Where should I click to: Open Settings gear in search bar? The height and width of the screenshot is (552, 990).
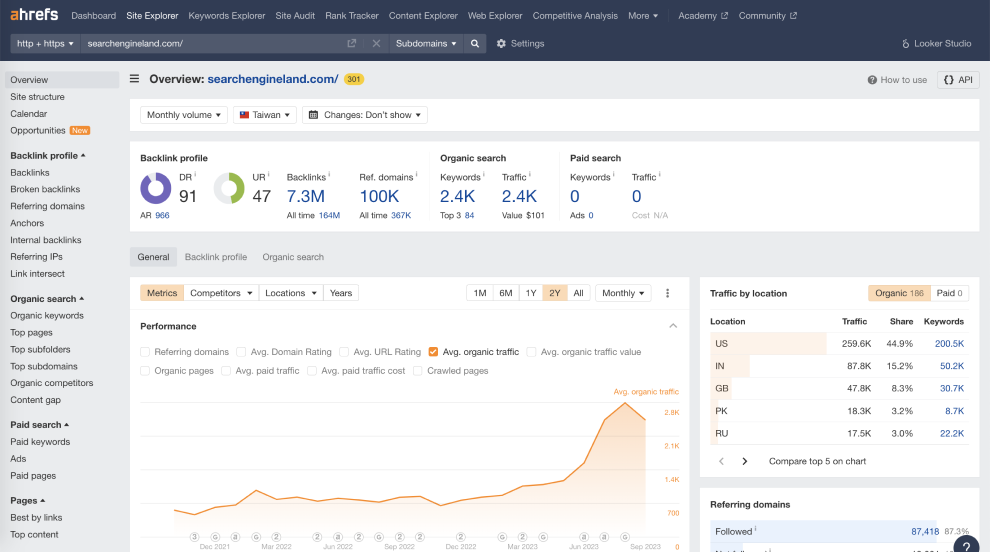click(501, 43)
